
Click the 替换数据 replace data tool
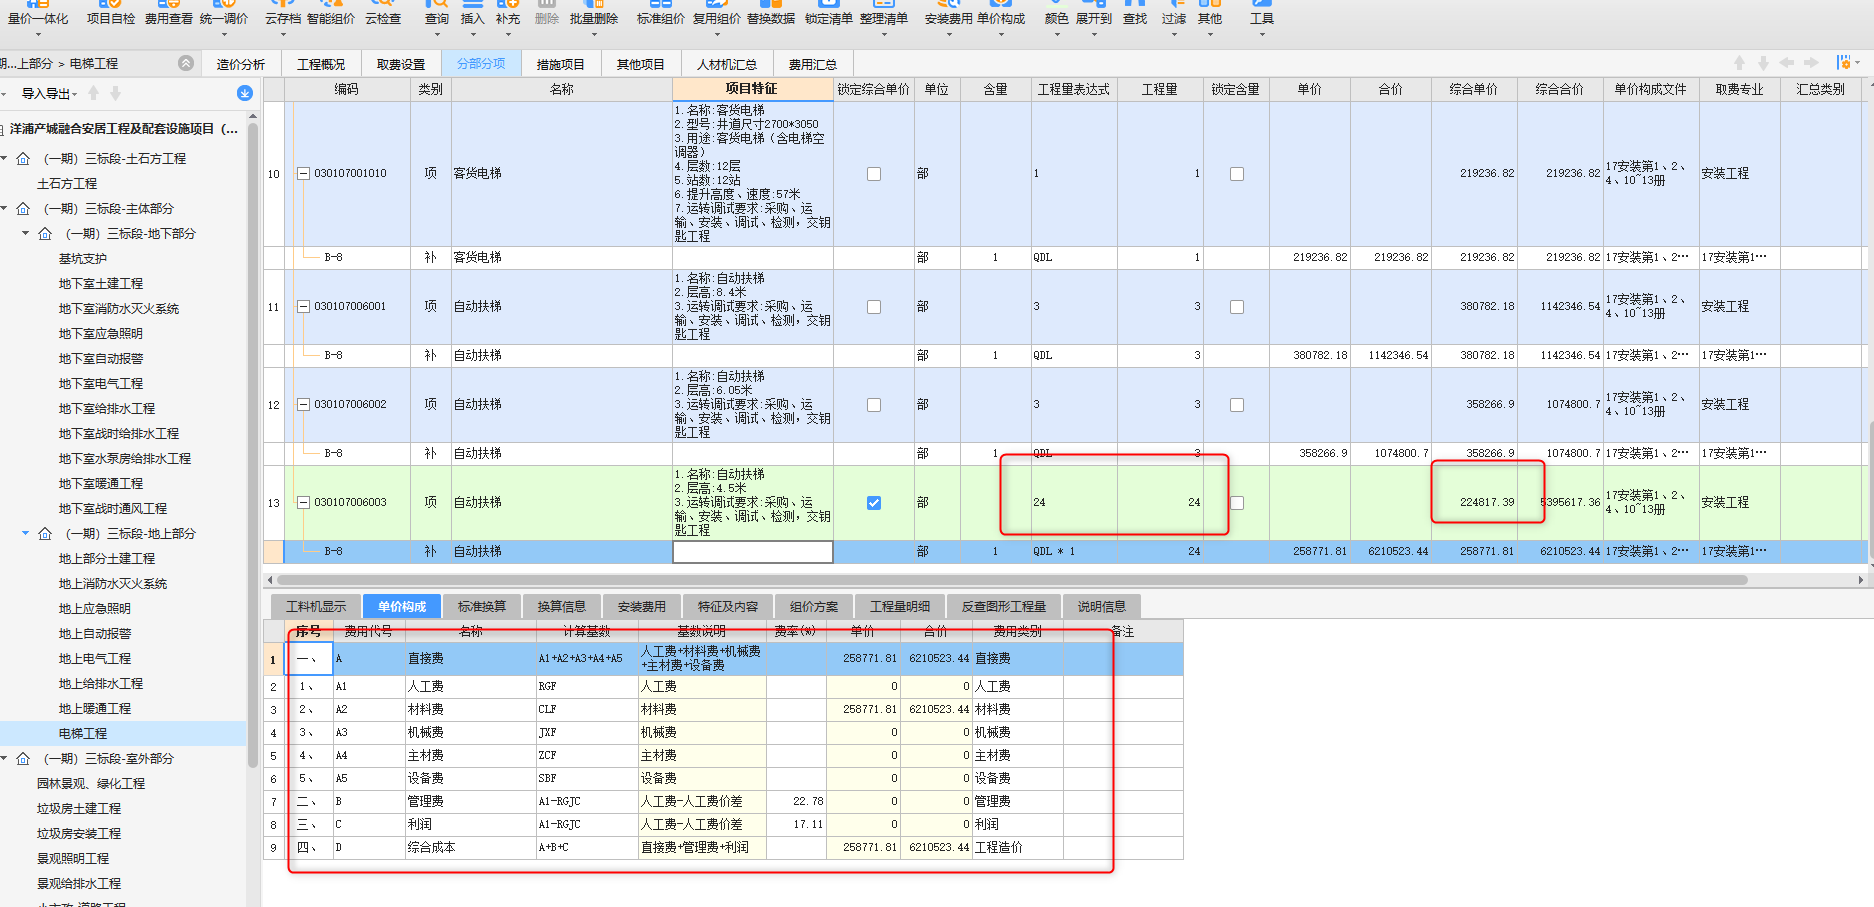point(771,14)
